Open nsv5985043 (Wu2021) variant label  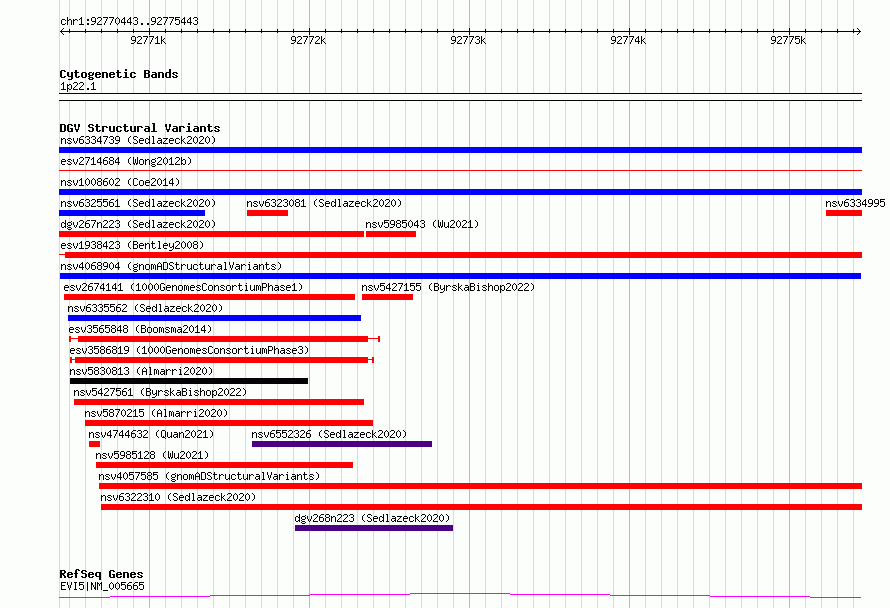422,224
